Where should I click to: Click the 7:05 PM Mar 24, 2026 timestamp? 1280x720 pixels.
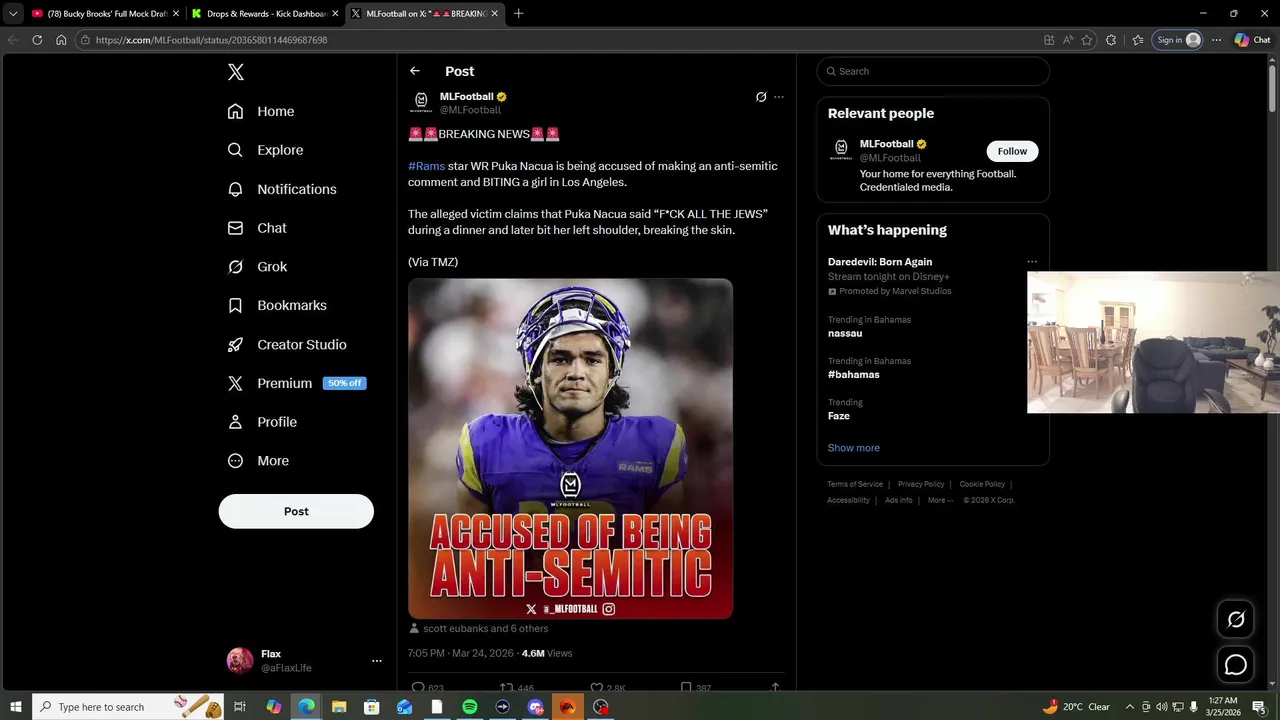(461, 653)
